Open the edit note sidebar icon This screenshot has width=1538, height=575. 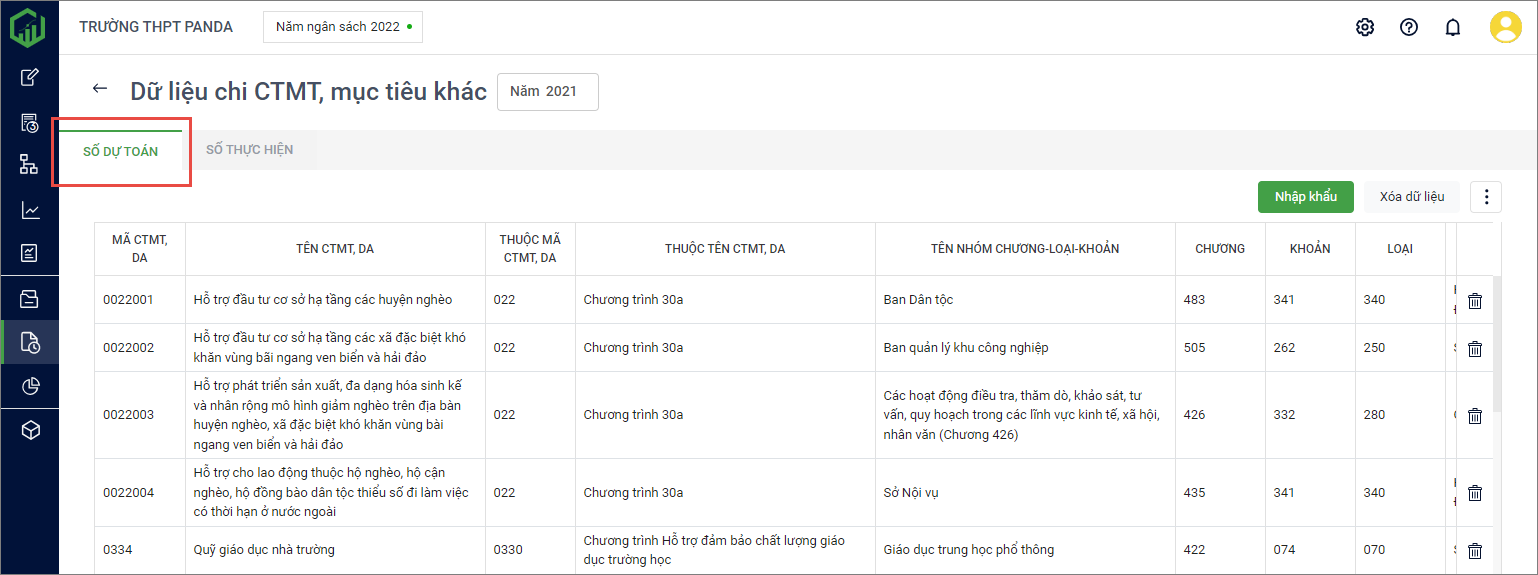point(30,77)
